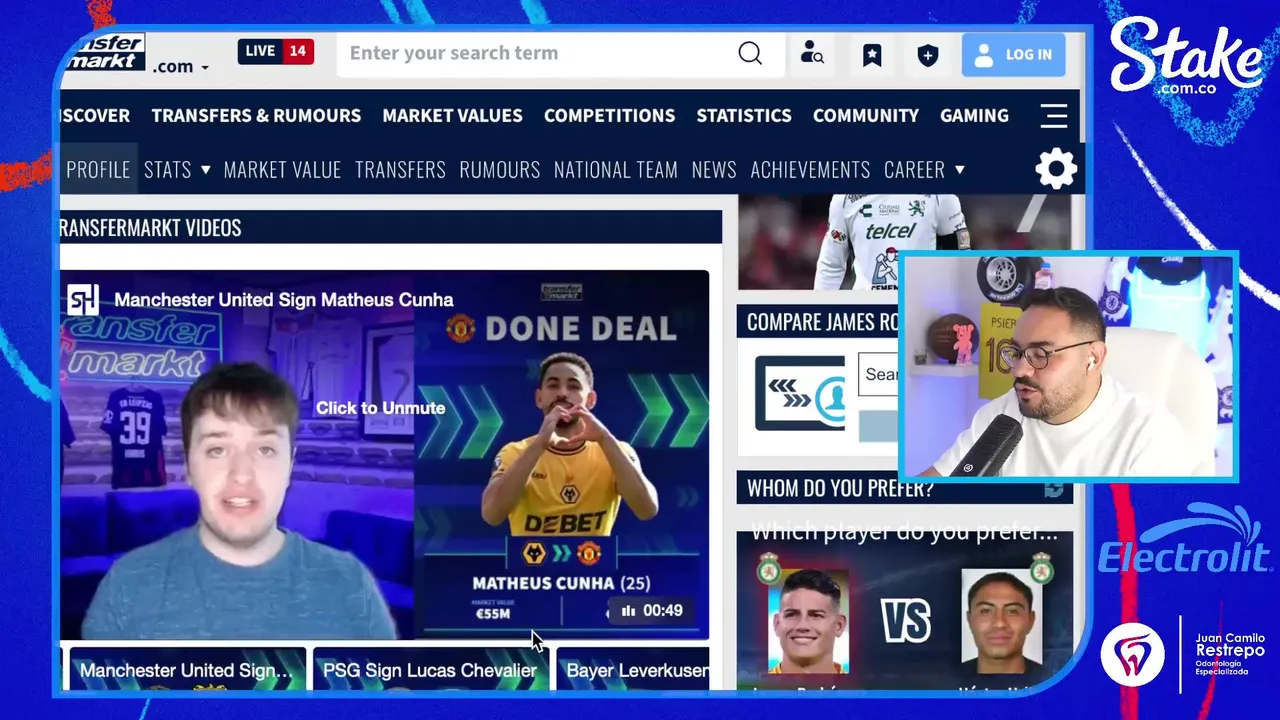Click the shield plus icon
Screen dimensions: 1280x720
[x=928, y=54]
